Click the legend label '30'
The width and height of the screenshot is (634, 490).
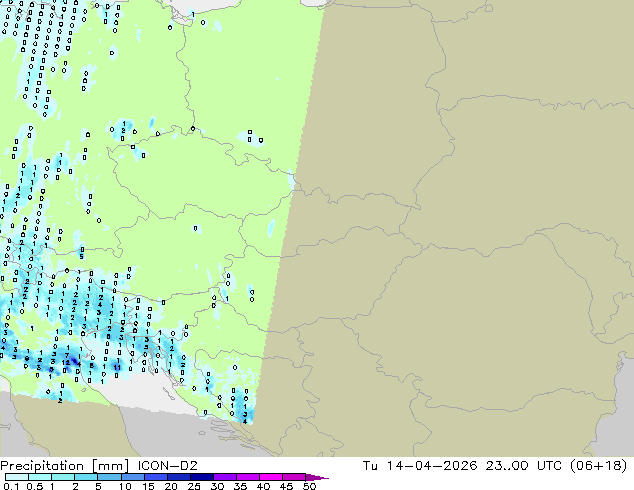(217, 486)
